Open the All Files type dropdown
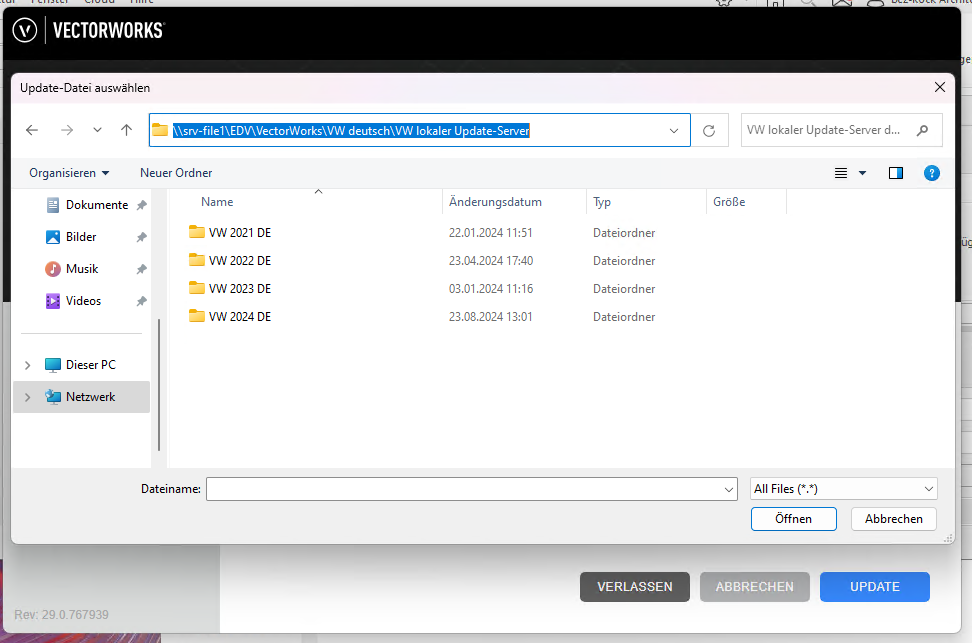972x643 pixels. click(843, 489)
